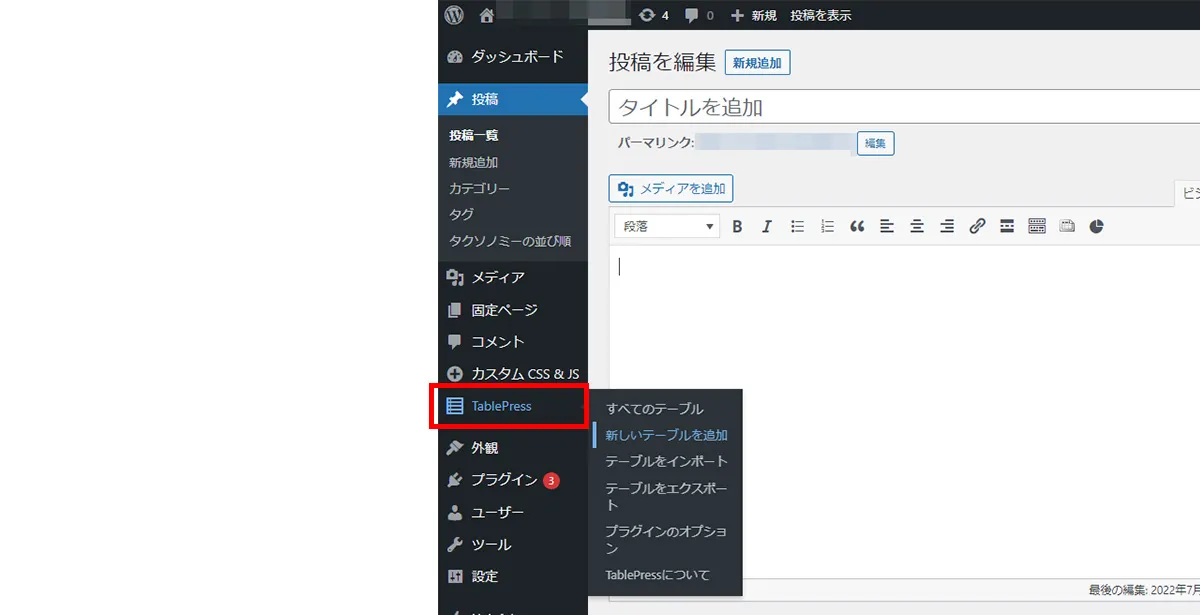Open the pie chart insert icon
Screen dimensions: 1200x615
(1097, 225)
